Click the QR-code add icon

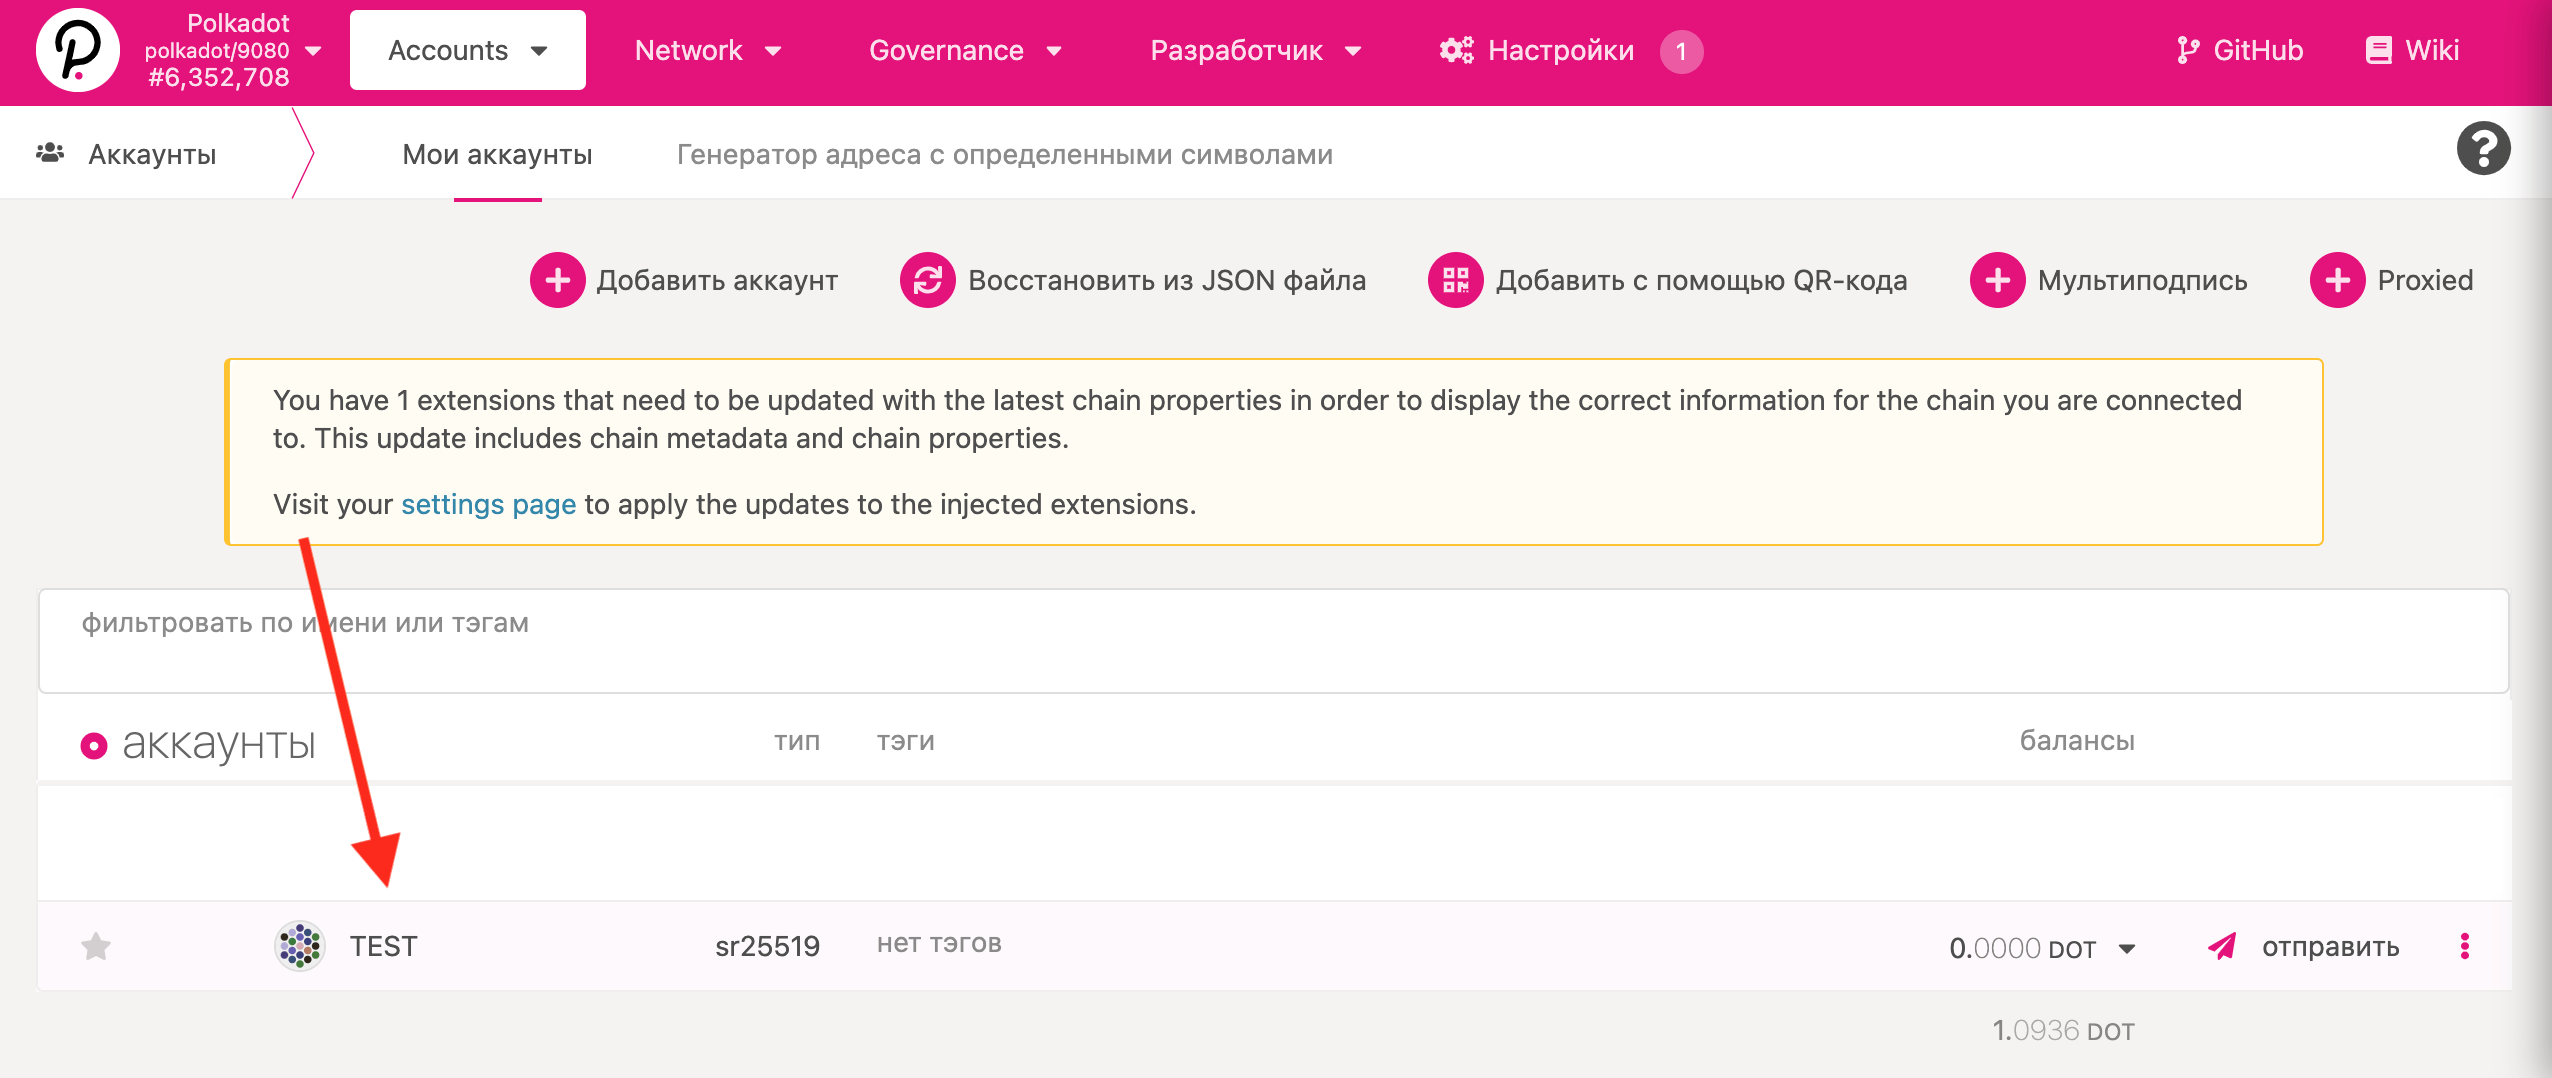tap(1455, 280)
